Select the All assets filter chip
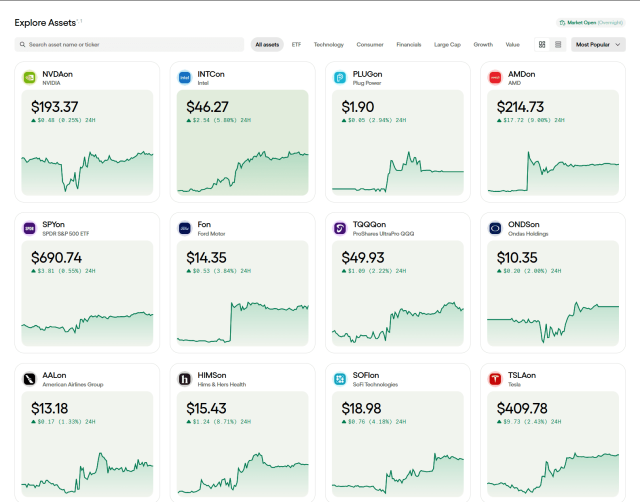 pos(267,44)
